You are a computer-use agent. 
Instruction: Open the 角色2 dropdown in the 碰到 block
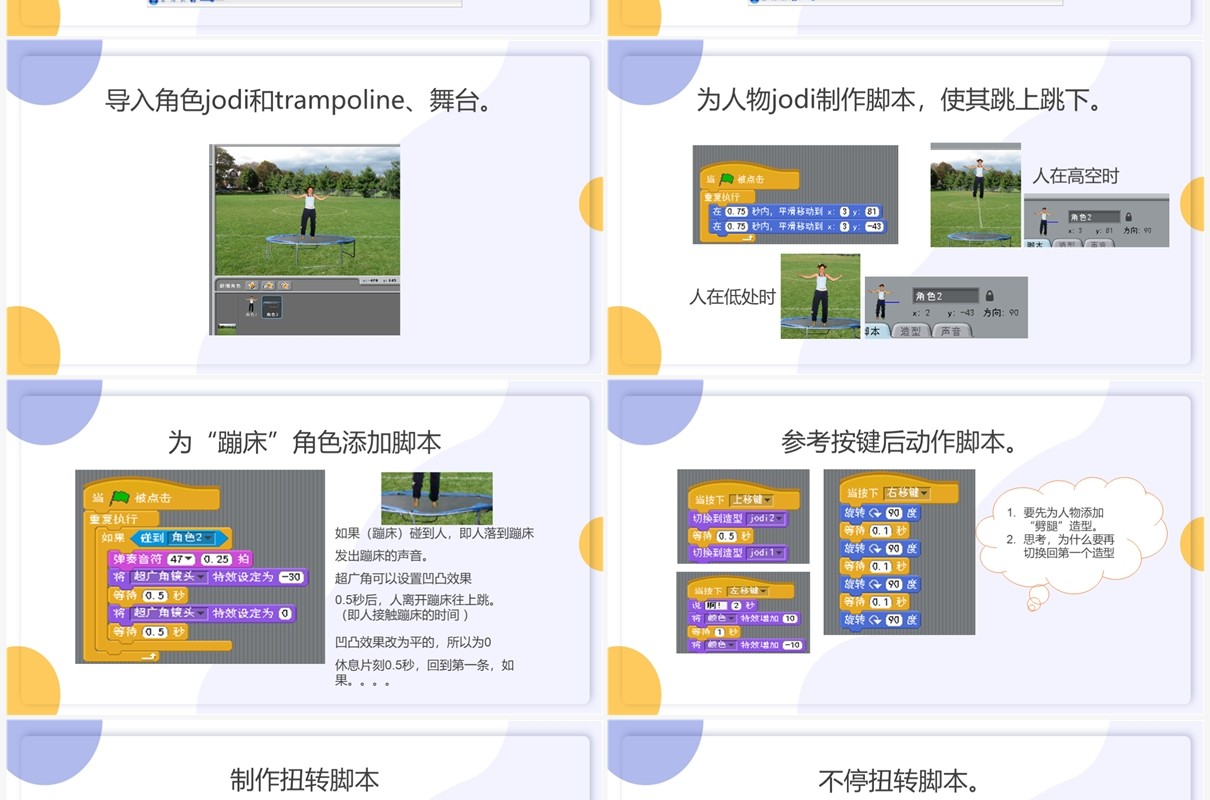coord(193,538)
